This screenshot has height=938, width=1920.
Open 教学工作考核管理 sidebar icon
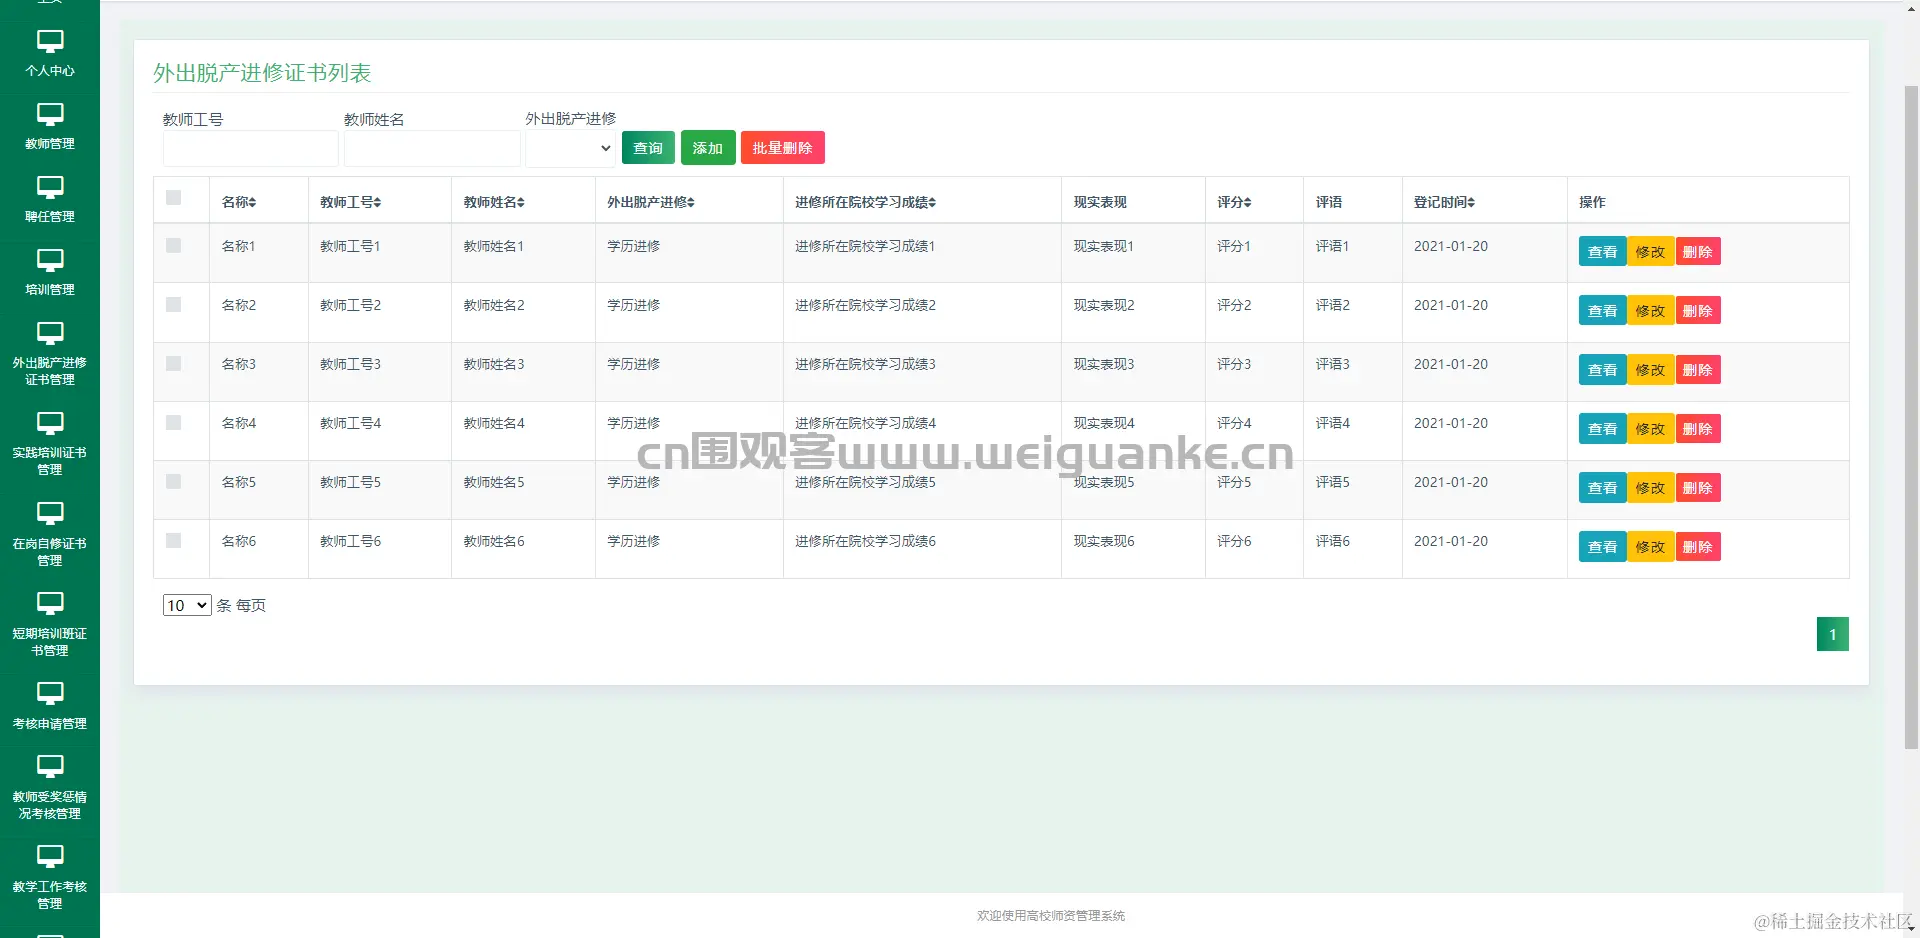(50, 857)
